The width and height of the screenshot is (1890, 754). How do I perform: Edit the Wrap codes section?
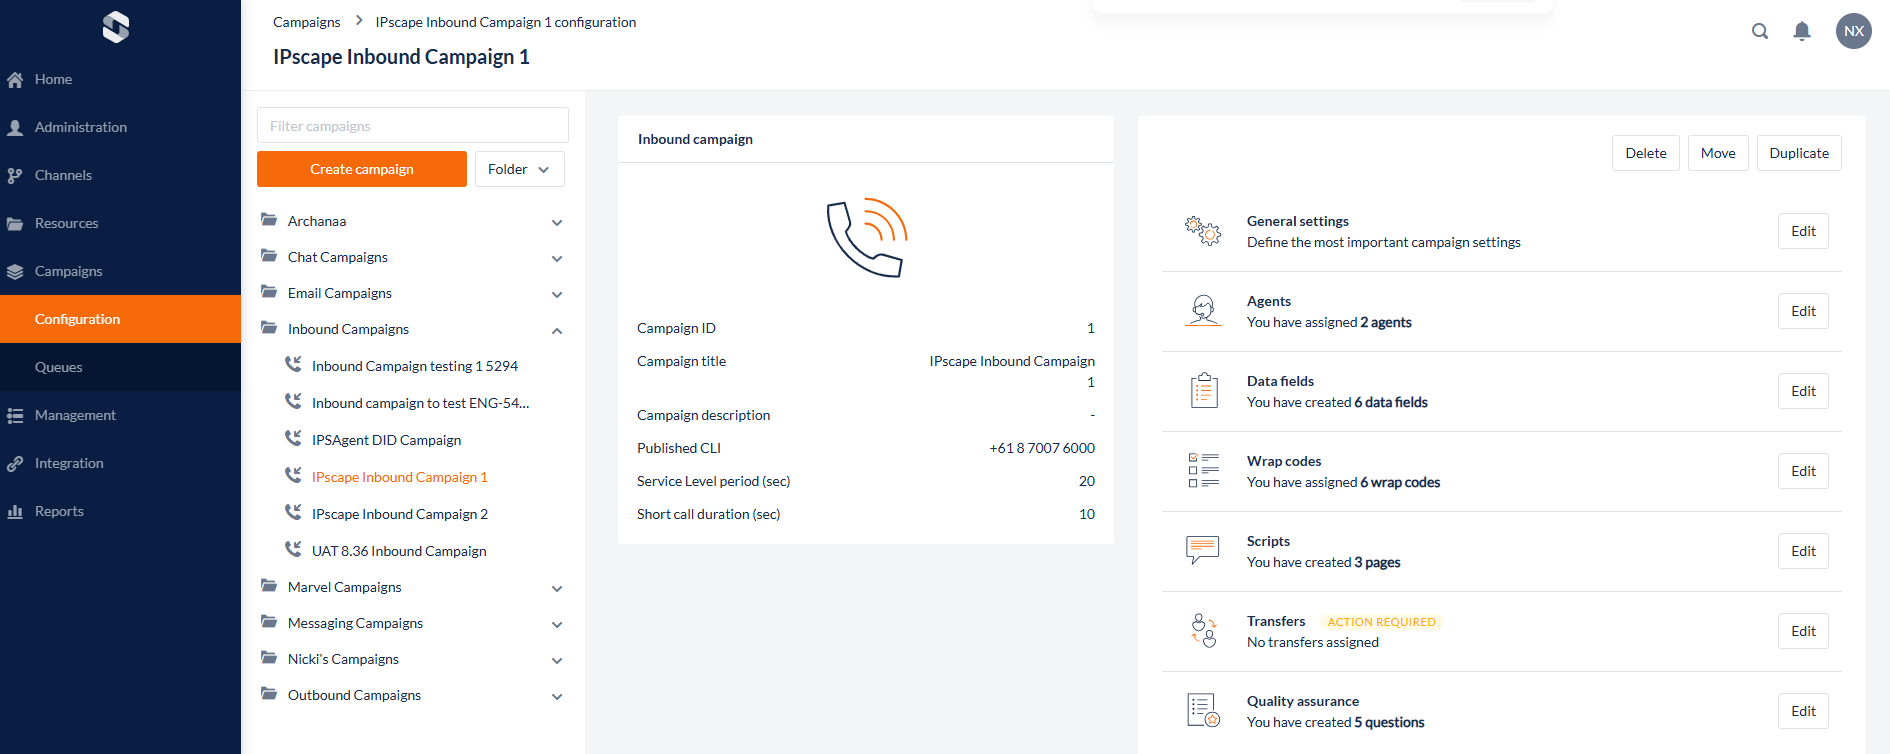pyautogui.click(x=1803, y=471)
